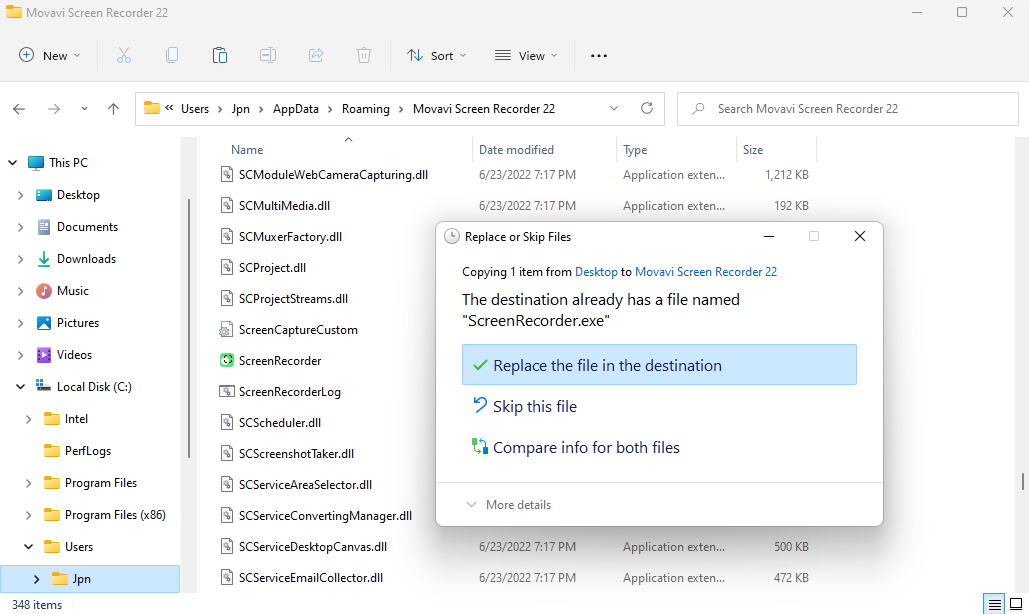The image size is (1029, 614).
Task: Click the Search Movavi Screen Recorder 22 box
Action: pos(847,109)
